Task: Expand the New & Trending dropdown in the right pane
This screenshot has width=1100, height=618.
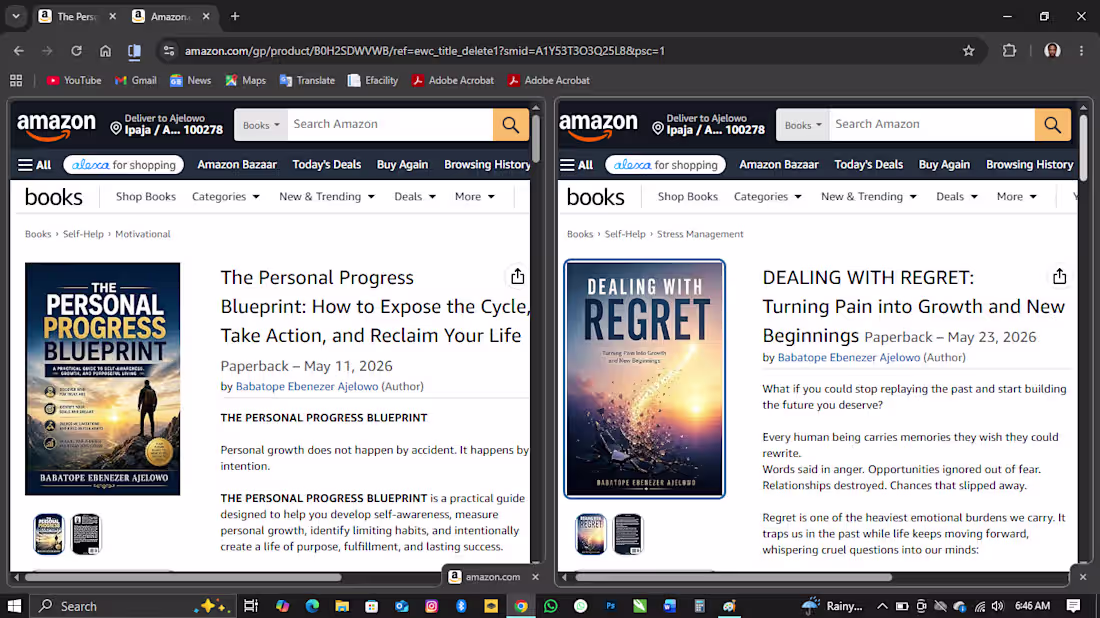Action: [x=869, y=196]
